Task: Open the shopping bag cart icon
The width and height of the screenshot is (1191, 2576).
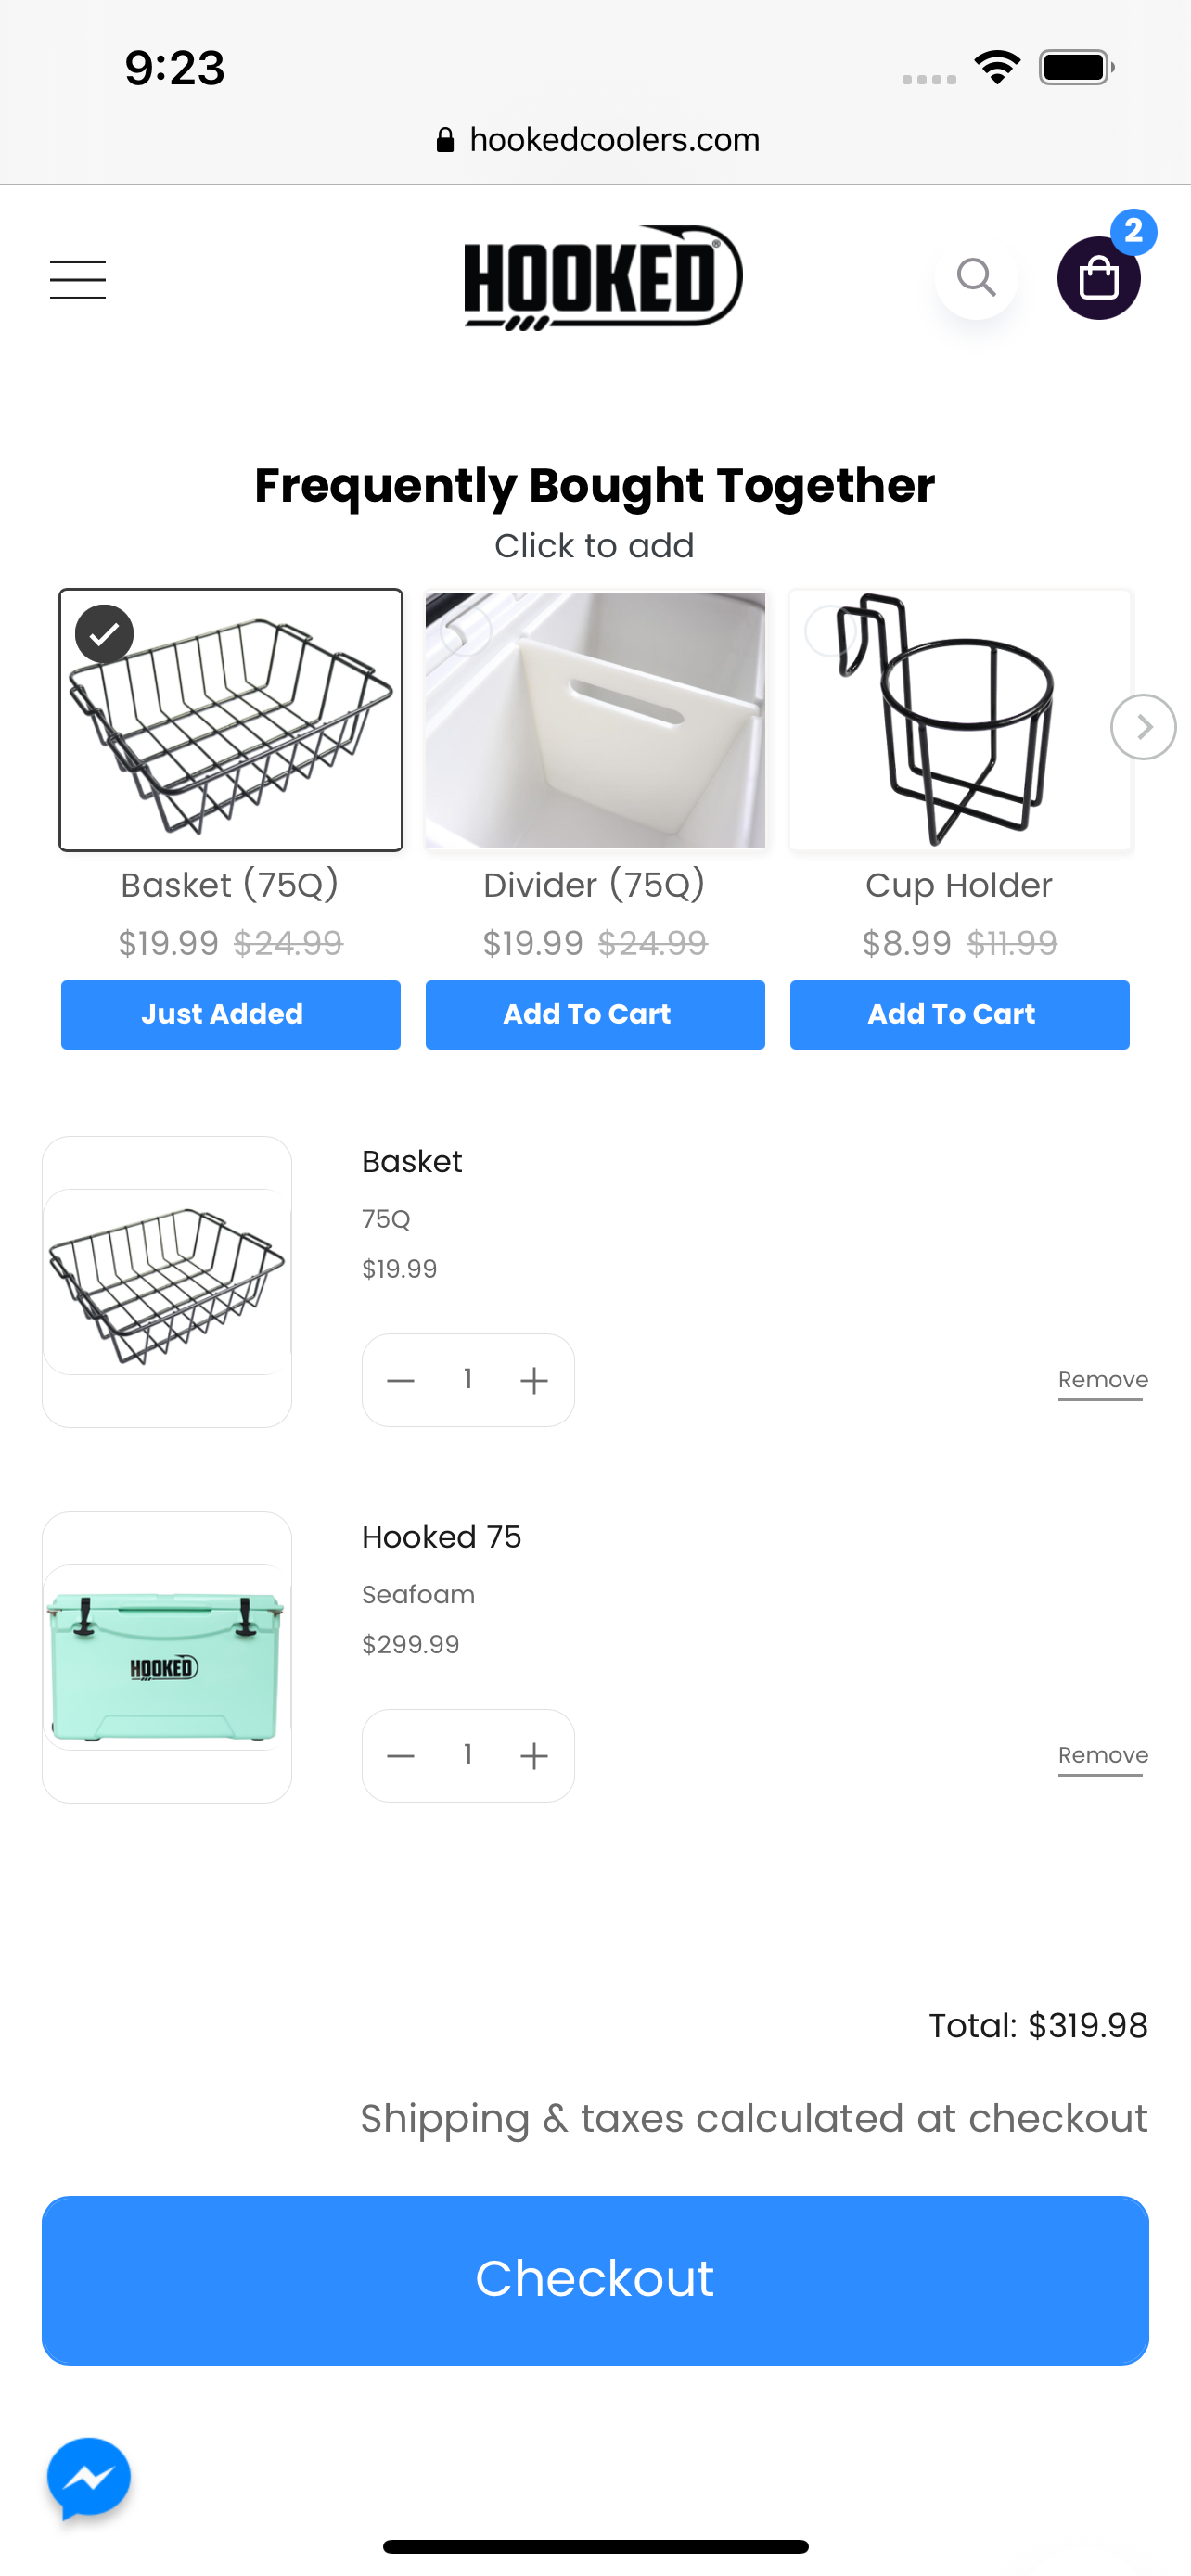Action: coord(1098,278)
